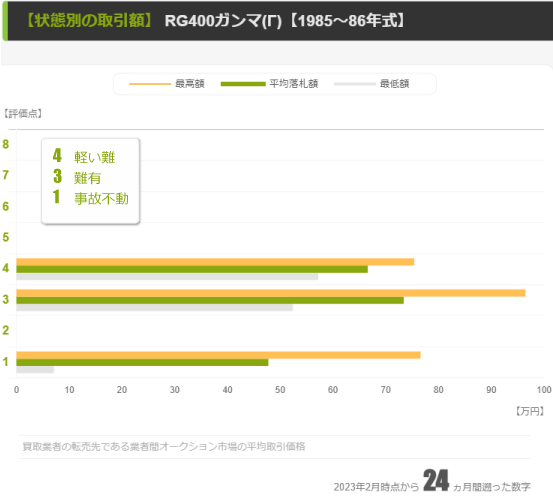The image size is (553, 503).
Task: Click the 事故不動 label in the grade key
Action: coord(101,199)
